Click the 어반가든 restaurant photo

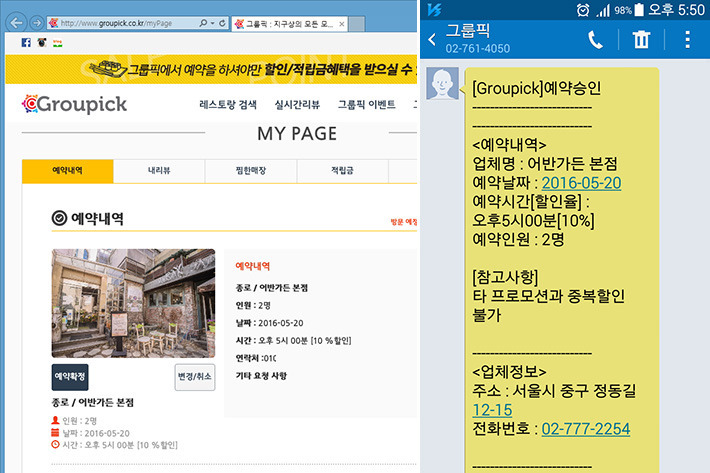pyautogui.click(x=133, y=303)
